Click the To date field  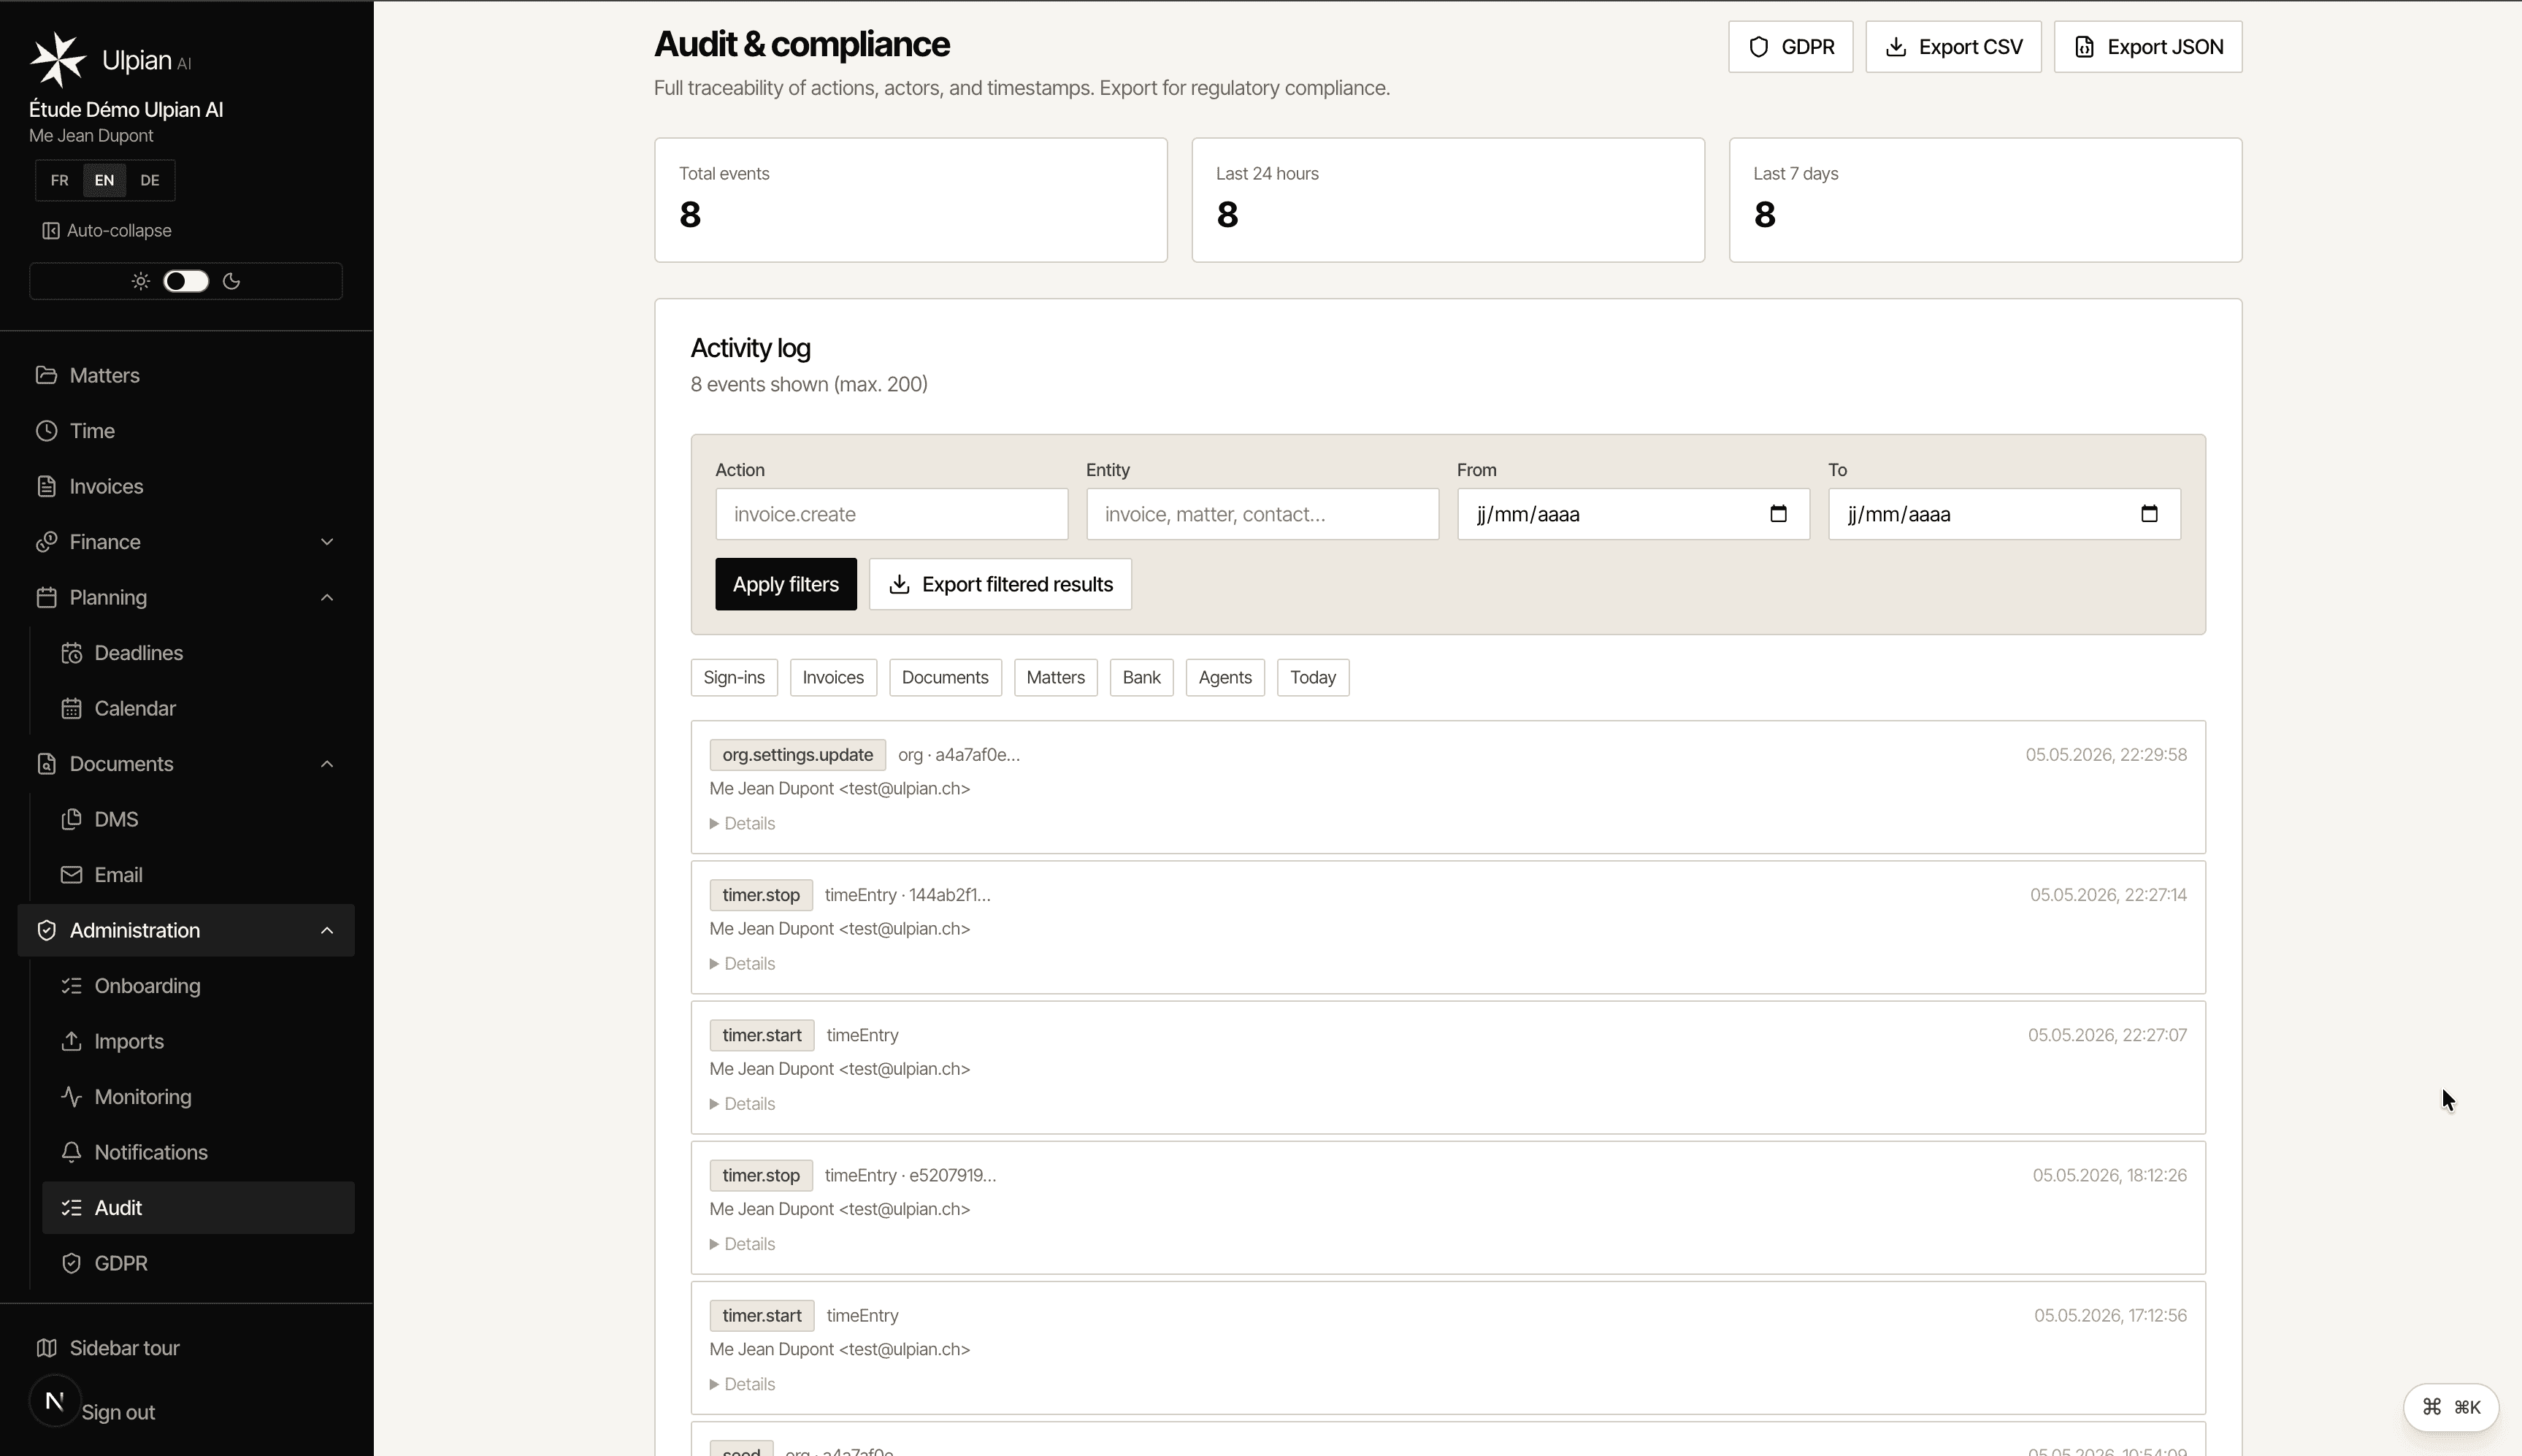2004,514
